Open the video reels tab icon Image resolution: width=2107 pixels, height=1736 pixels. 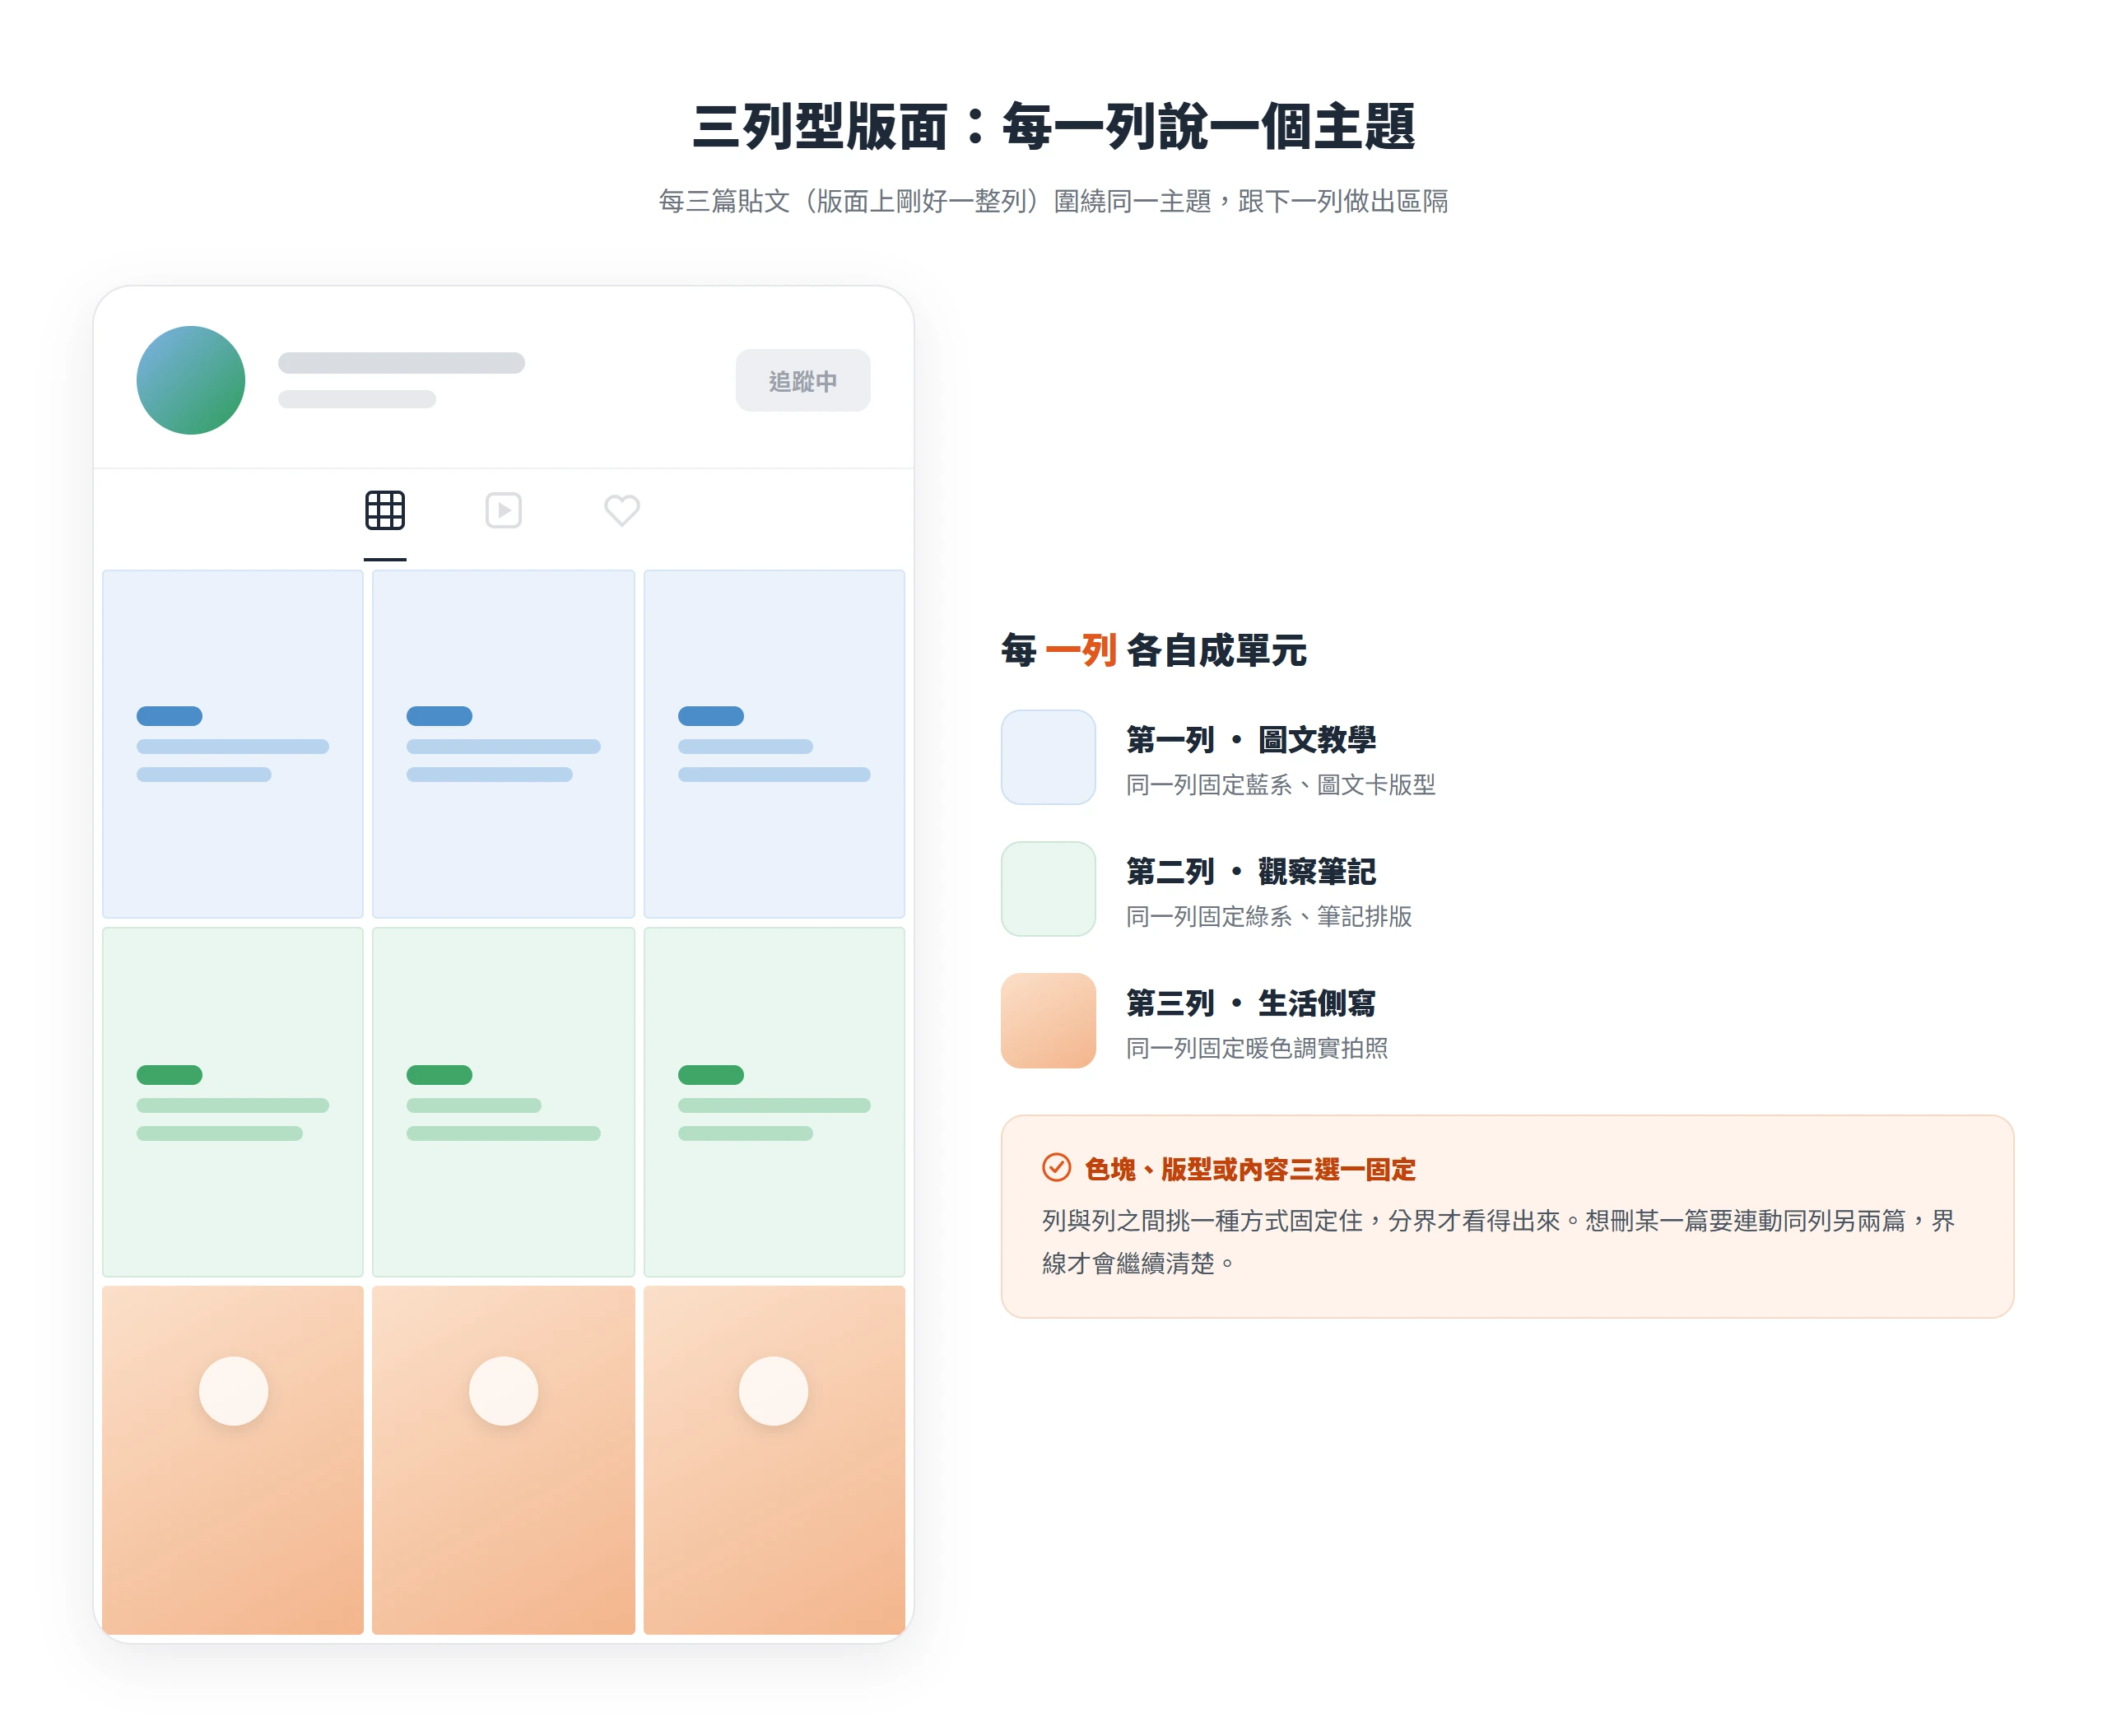pyautogui.click(x=503, y=510)
